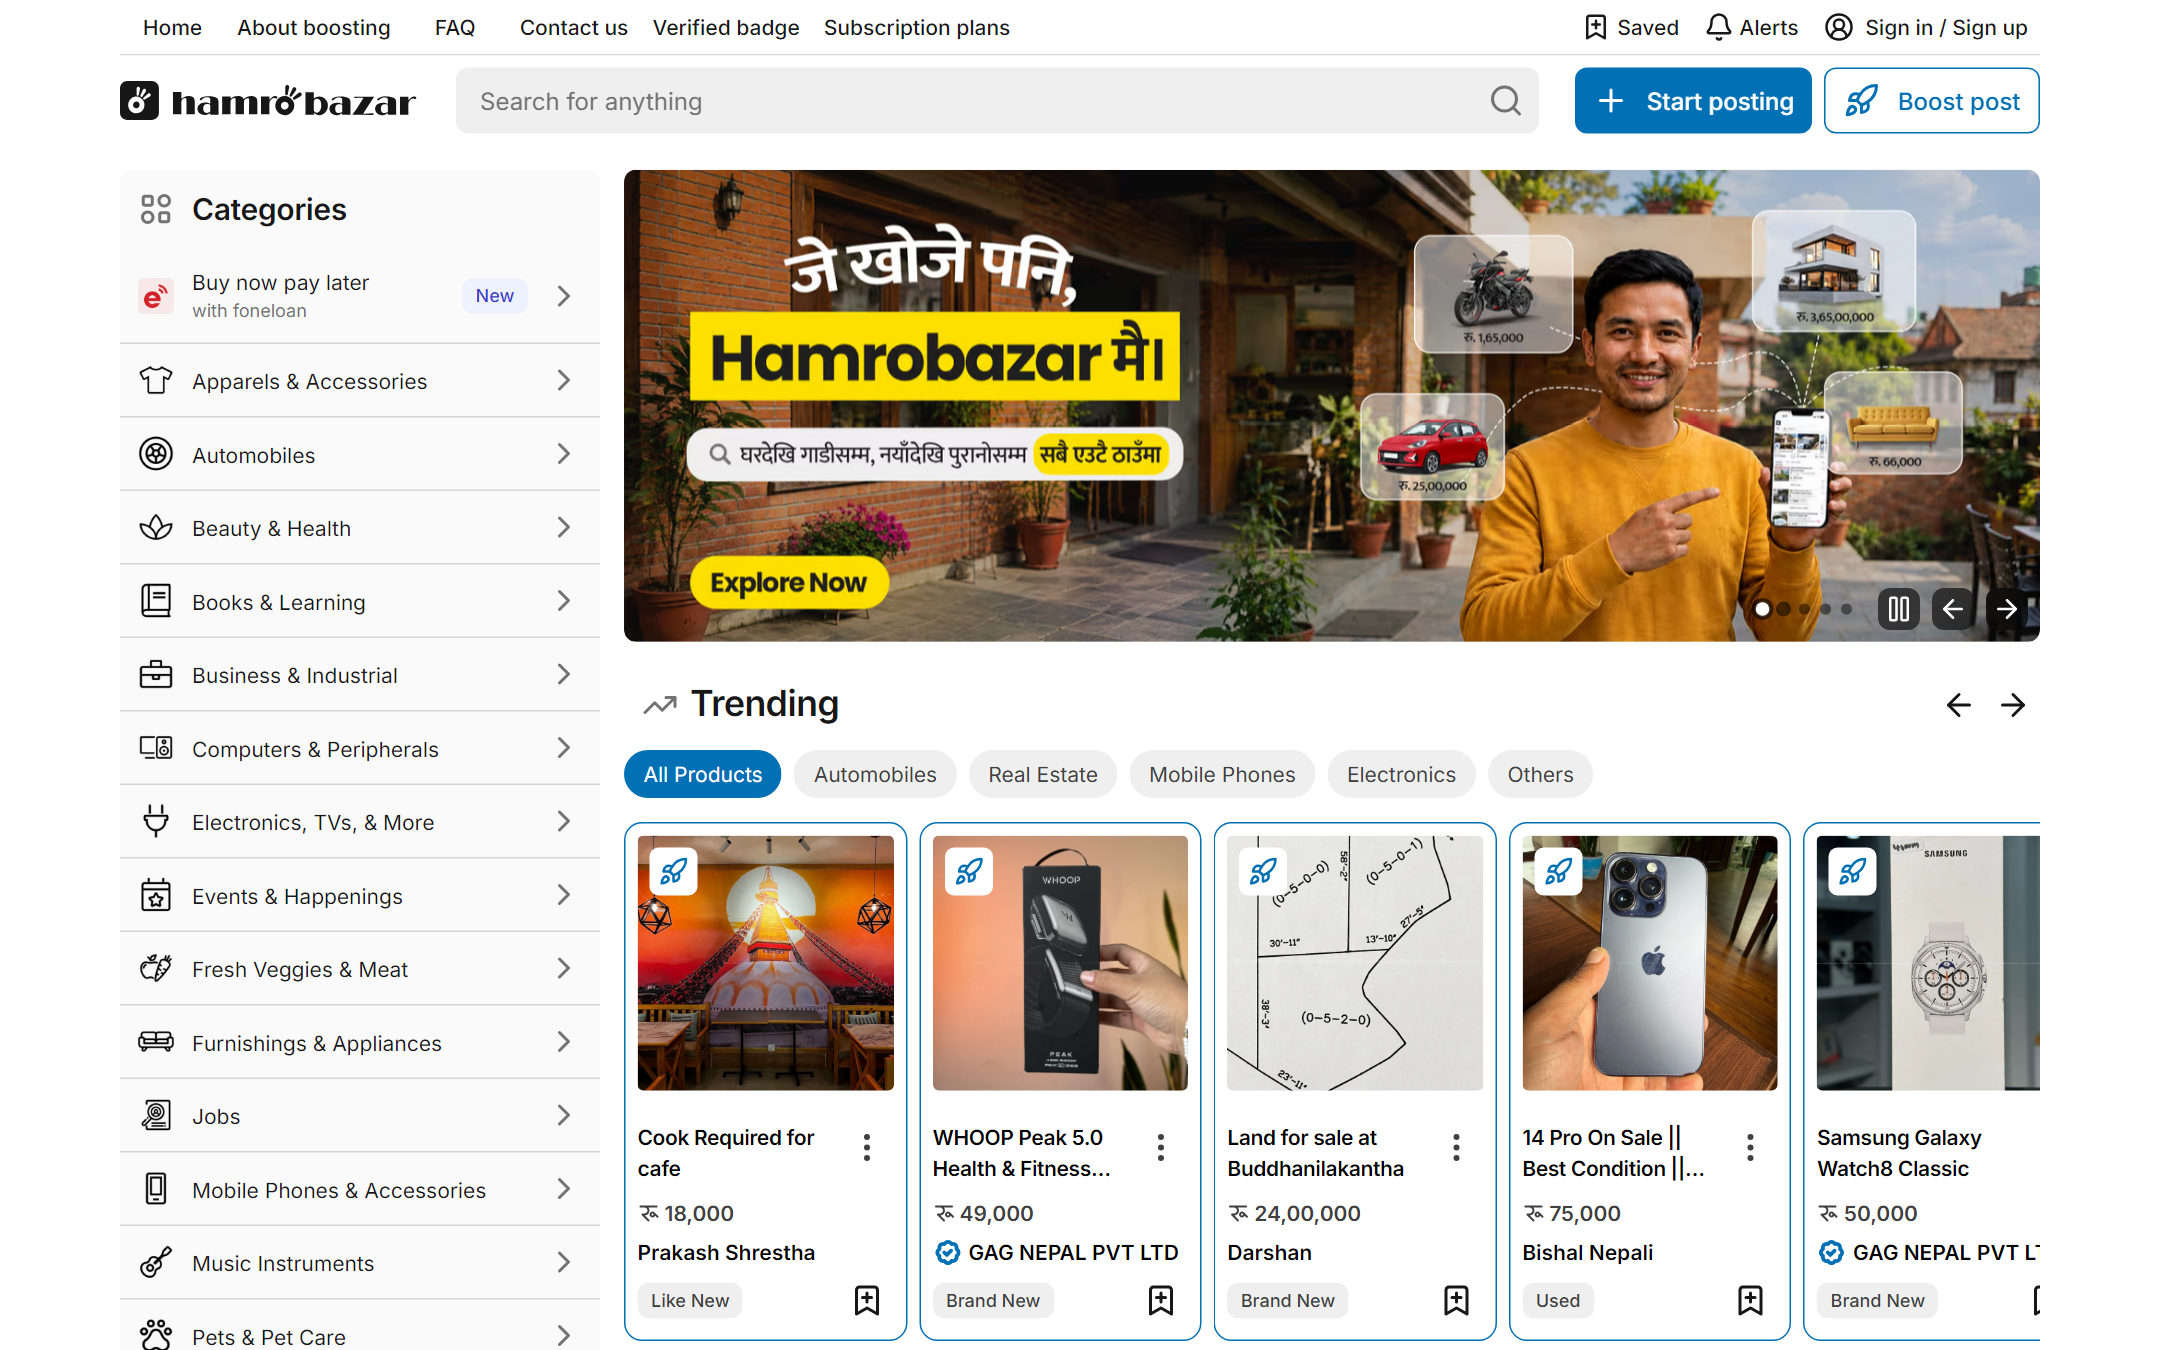Open the Contact us link

pos(574,28)
